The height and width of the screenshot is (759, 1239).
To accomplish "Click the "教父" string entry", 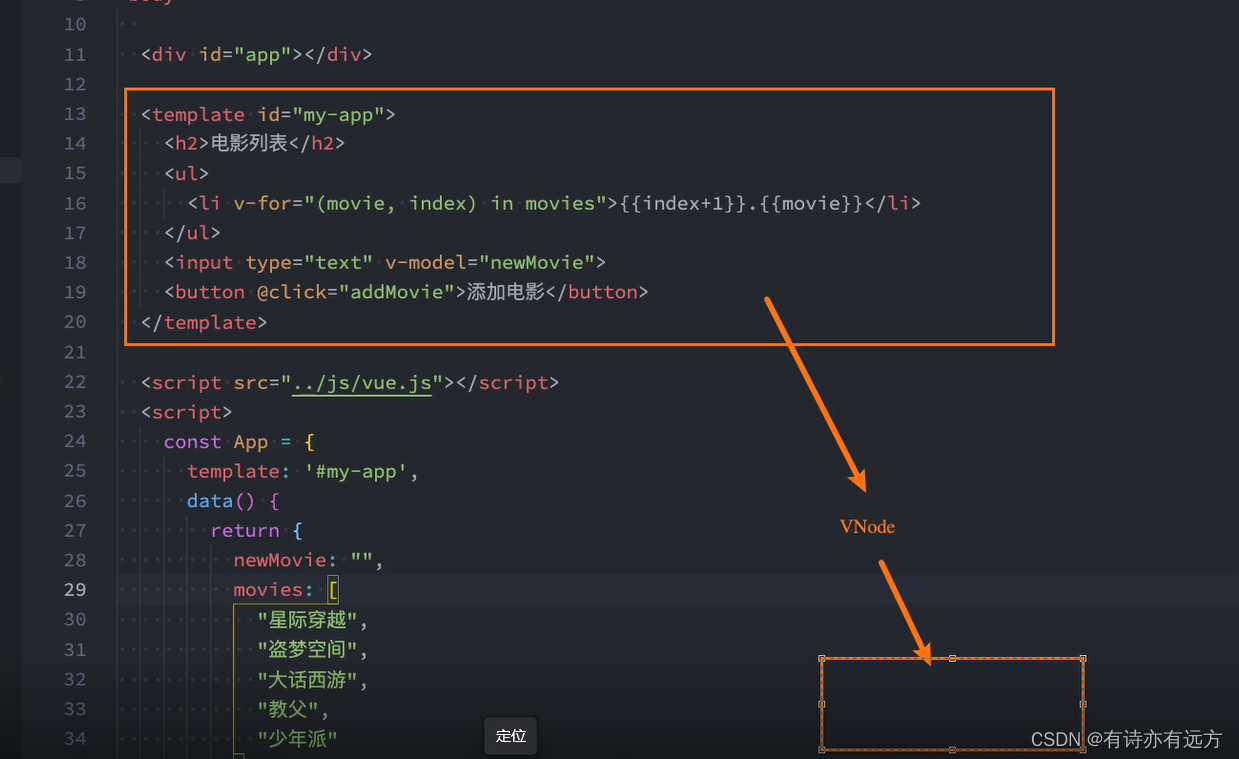I will pos(293,709).
